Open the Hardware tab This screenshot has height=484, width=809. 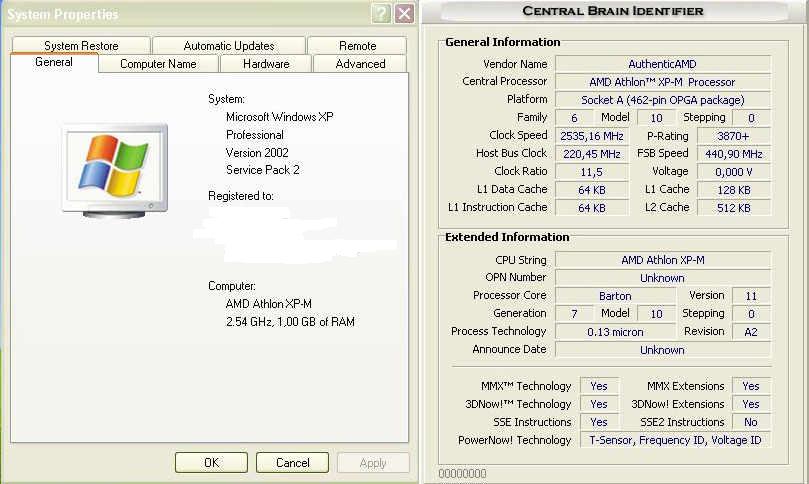click(266, 64)
